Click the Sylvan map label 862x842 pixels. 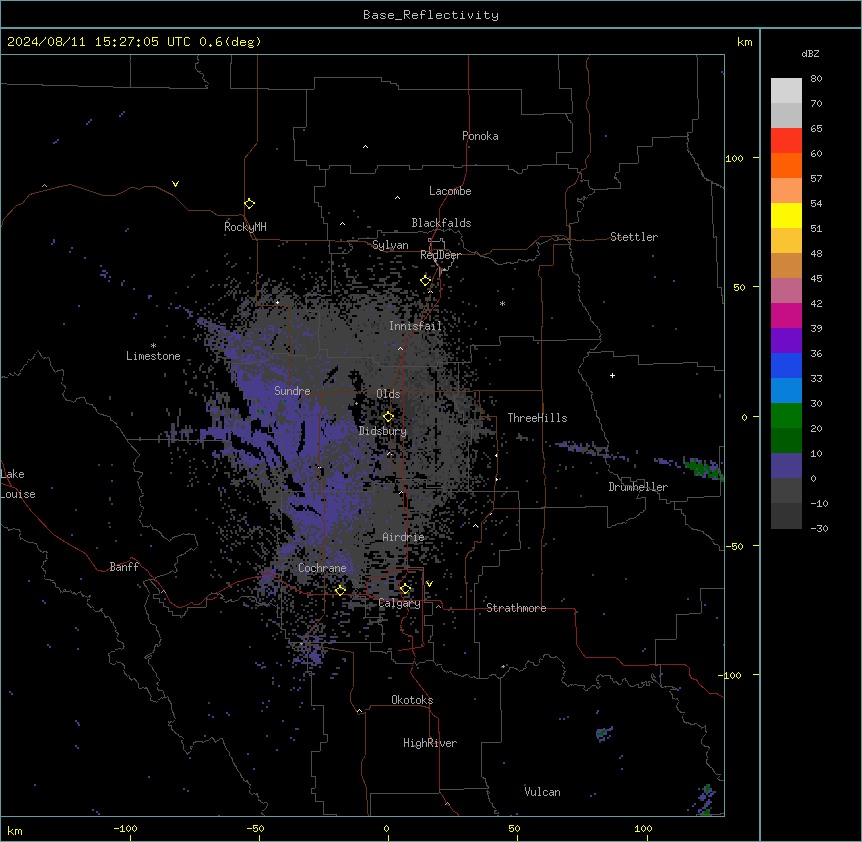[x=390, y=245]
